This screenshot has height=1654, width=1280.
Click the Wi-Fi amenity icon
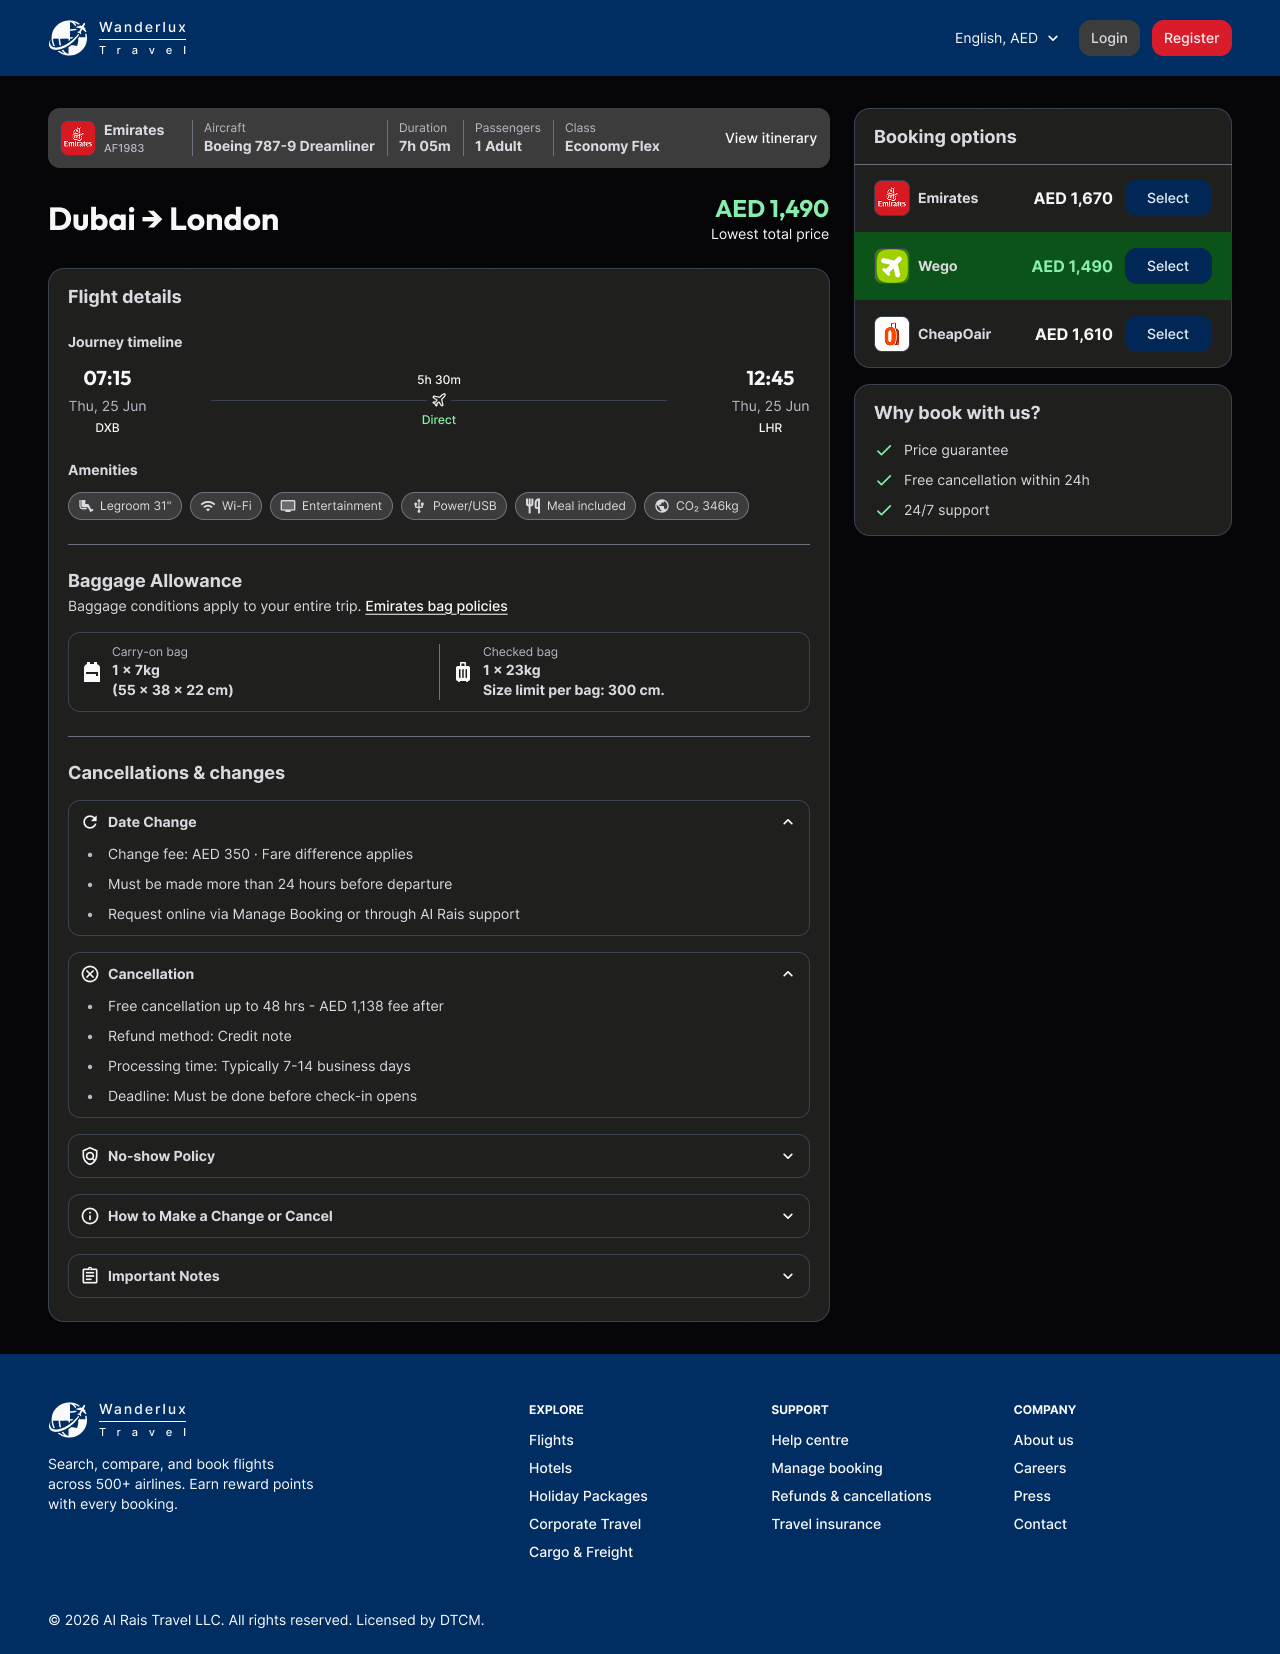208,506
